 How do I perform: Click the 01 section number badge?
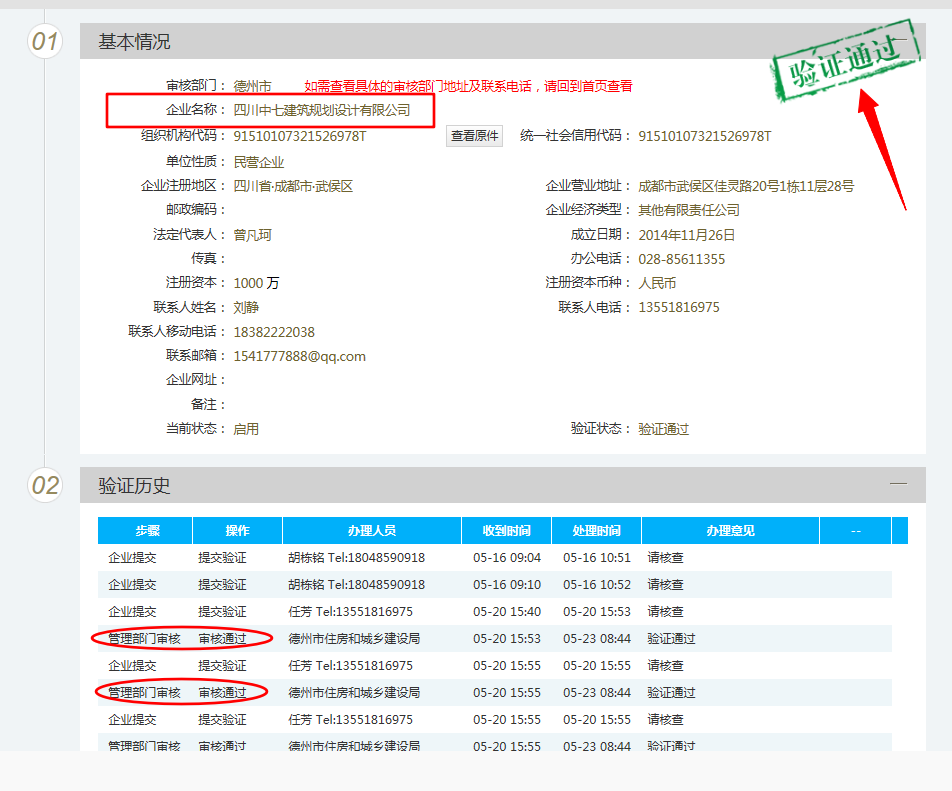45,42
